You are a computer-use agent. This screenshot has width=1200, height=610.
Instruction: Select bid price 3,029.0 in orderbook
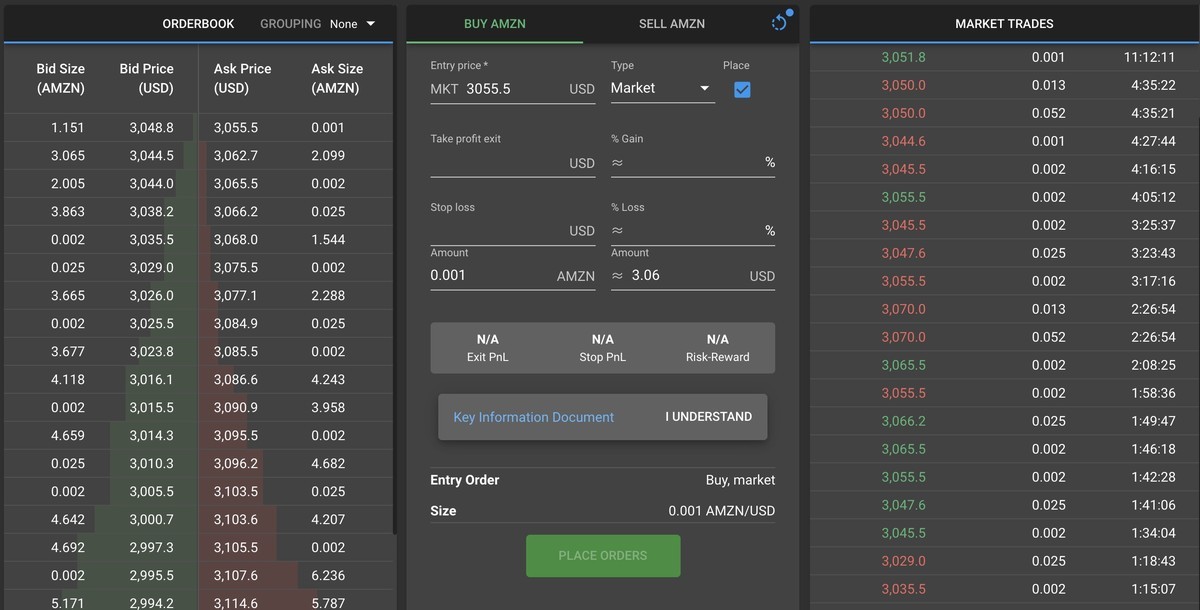pyautogui.click(x=151, y=268)
